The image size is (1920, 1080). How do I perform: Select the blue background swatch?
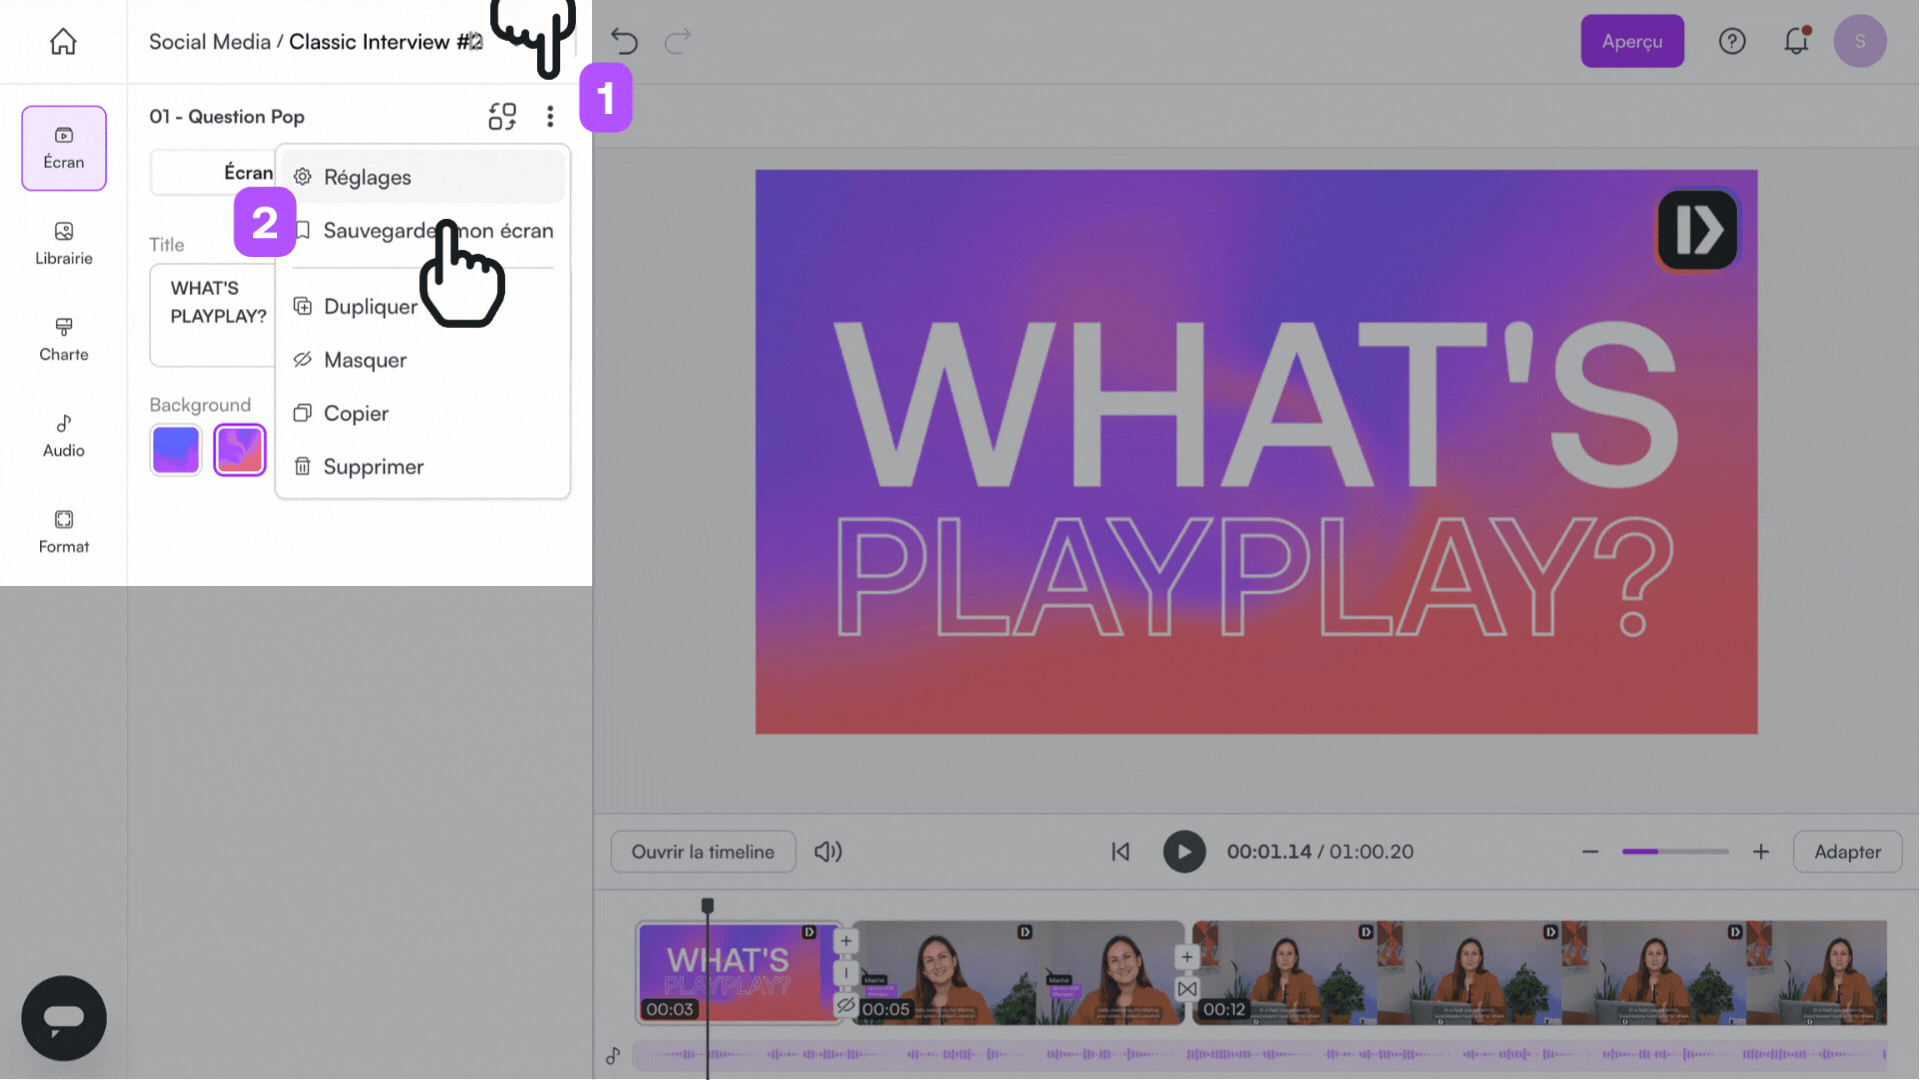tap(176, 449)
